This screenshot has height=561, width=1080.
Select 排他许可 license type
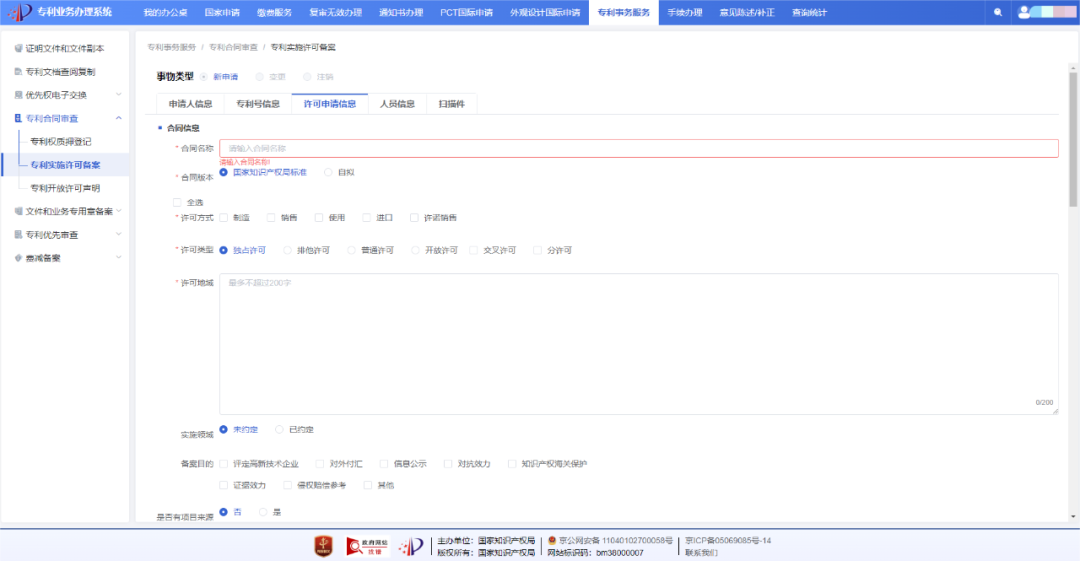pos(287,250)
